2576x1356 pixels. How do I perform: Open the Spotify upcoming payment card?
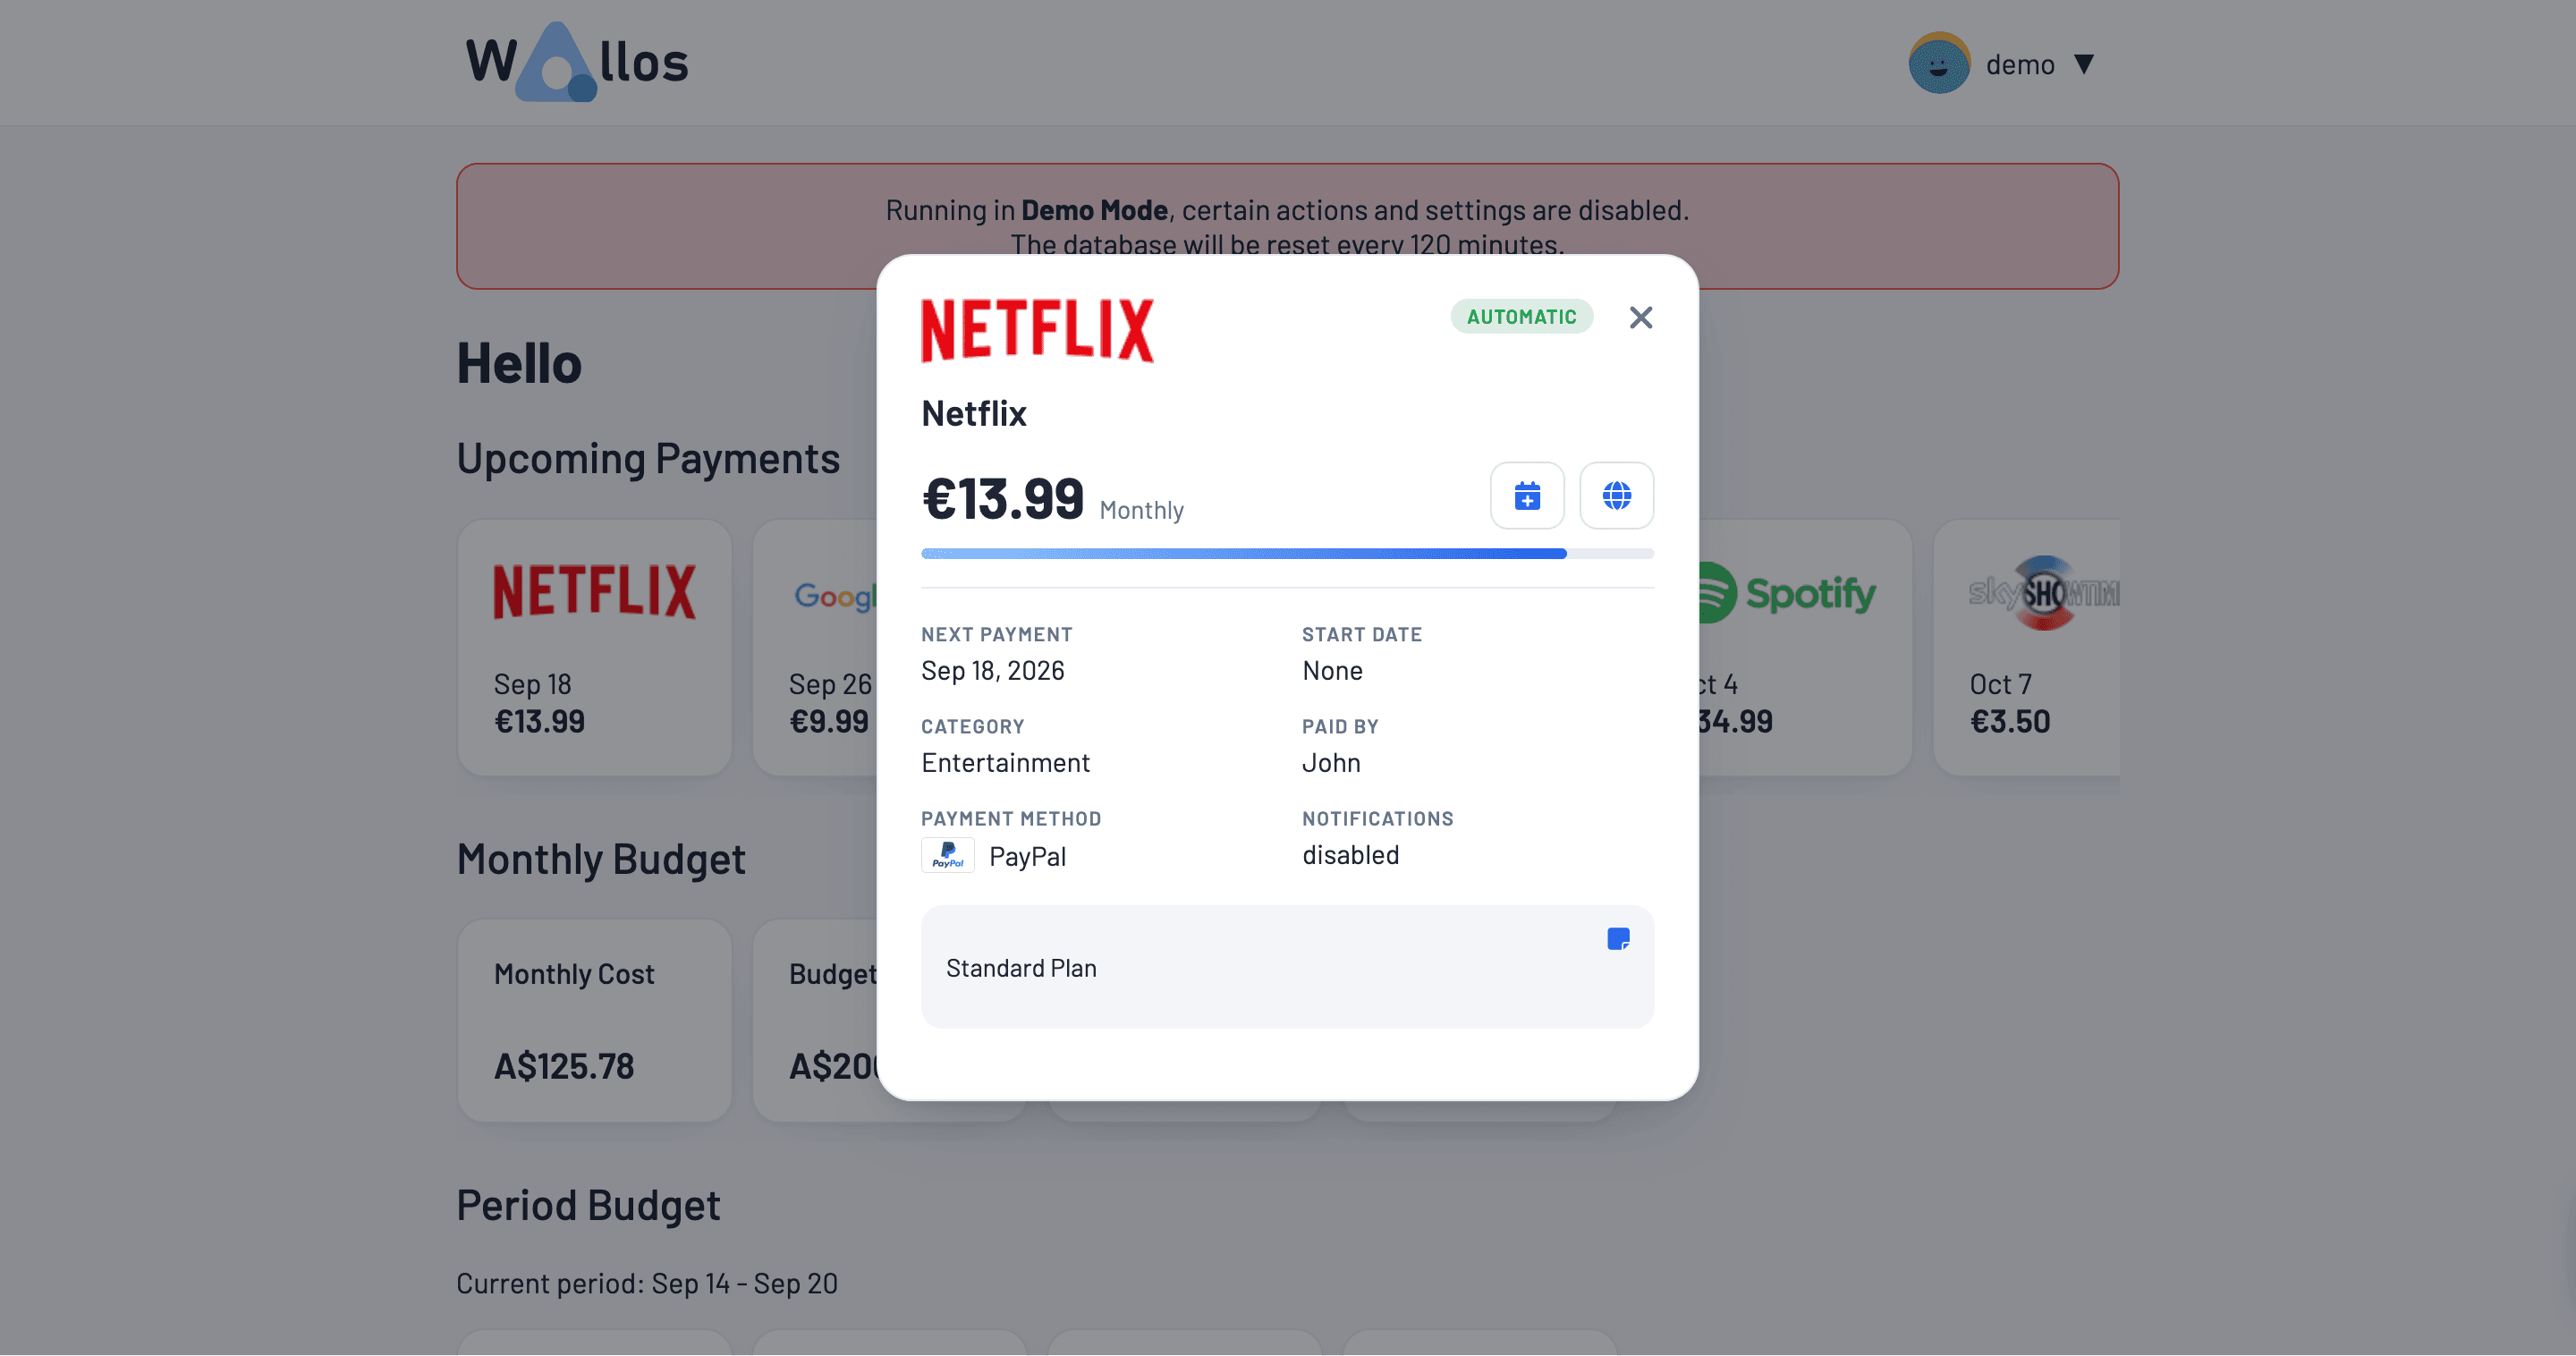point(1805,647)
